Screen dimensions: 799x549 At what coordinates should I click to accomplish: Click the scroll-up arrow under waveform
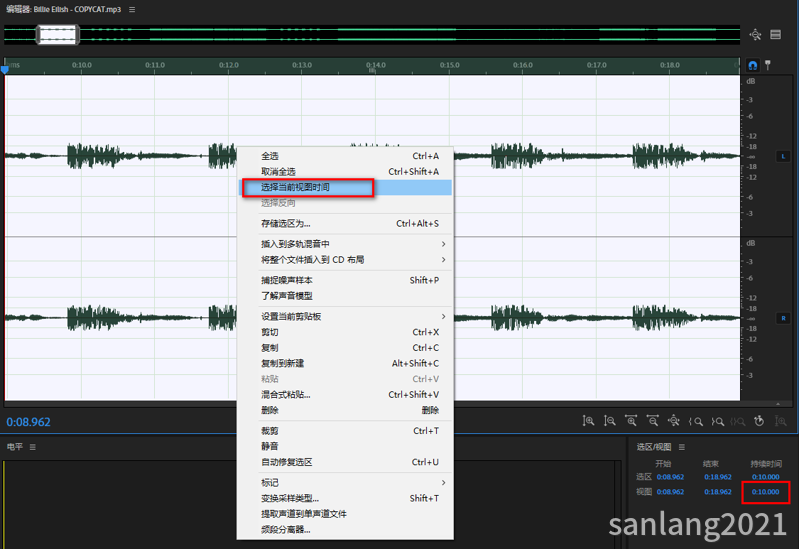point(778,404)
